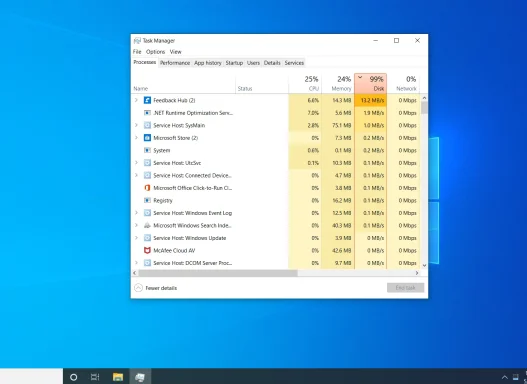Viewport: 527px width, 384px height.
Task: Expand the Service Host: SysMain group
Action: pyautogui.click(x=136, y=125)
